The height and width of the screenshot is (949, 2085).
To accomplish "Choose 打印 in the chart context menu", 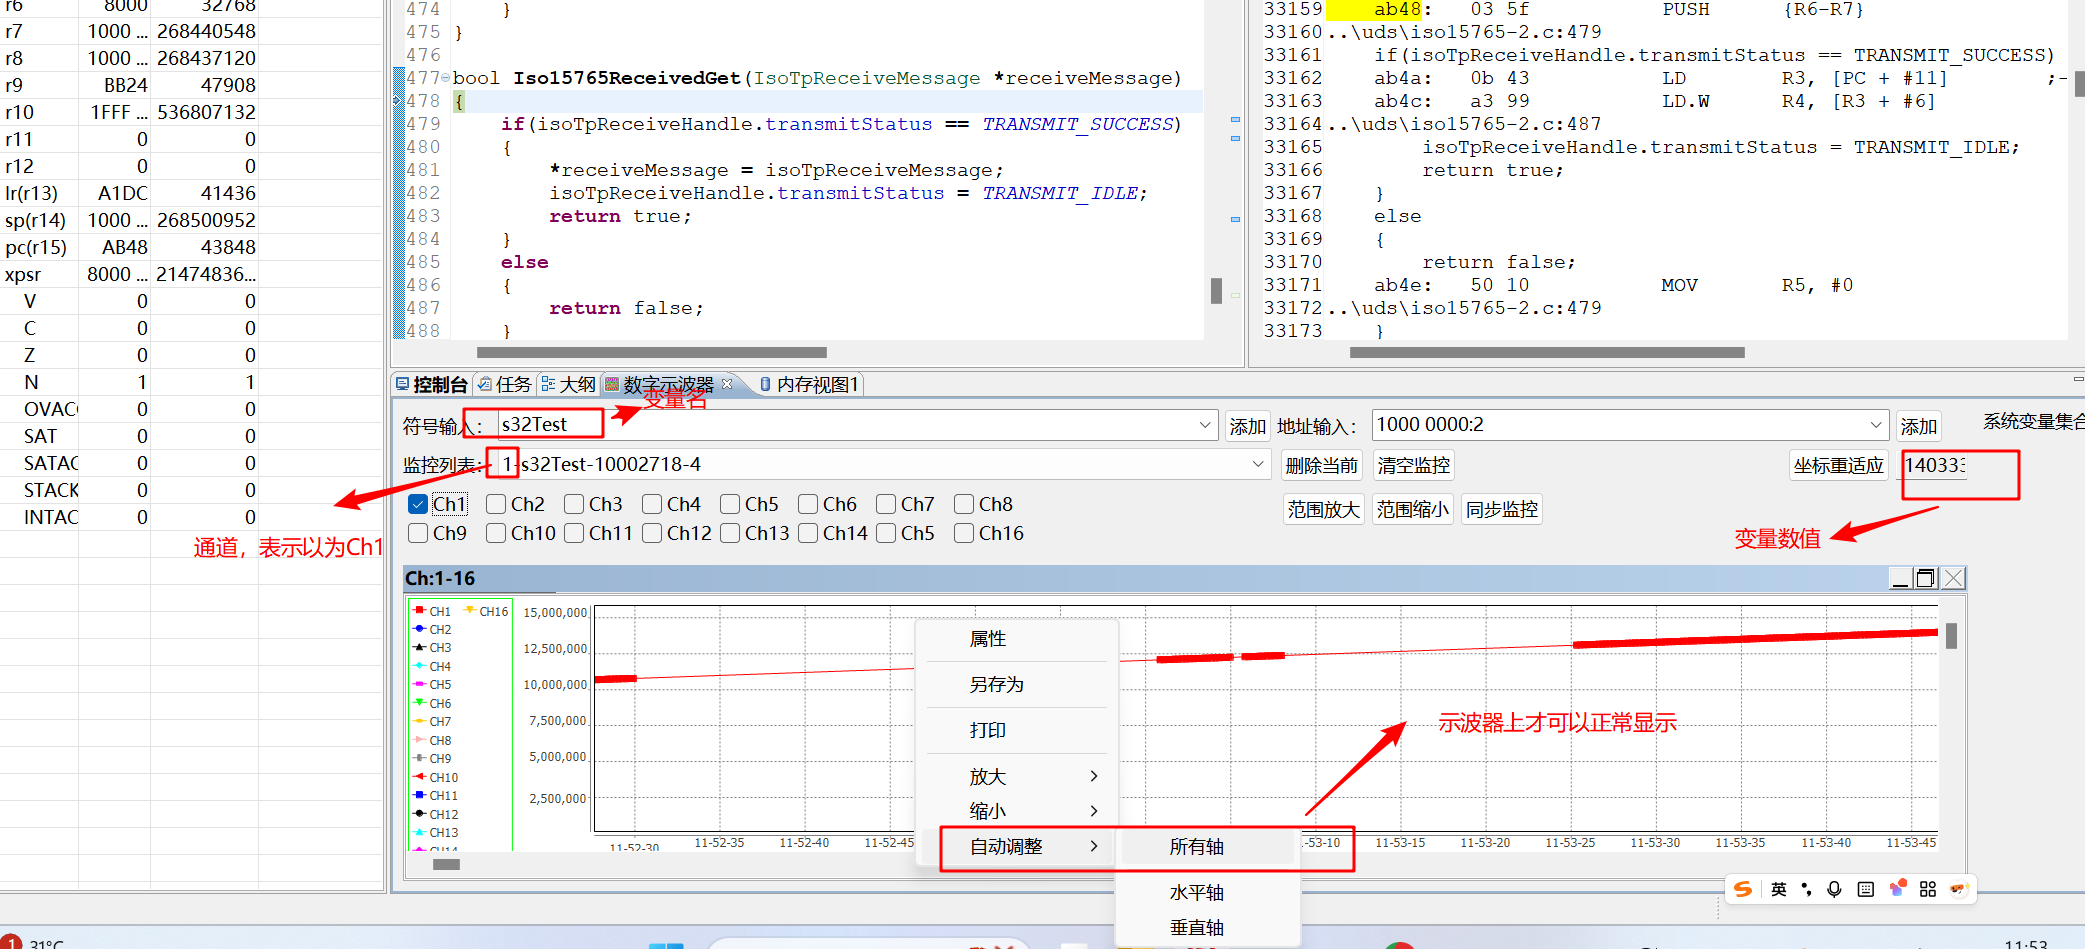I will pyautogui.click(x=1017, y=730).
